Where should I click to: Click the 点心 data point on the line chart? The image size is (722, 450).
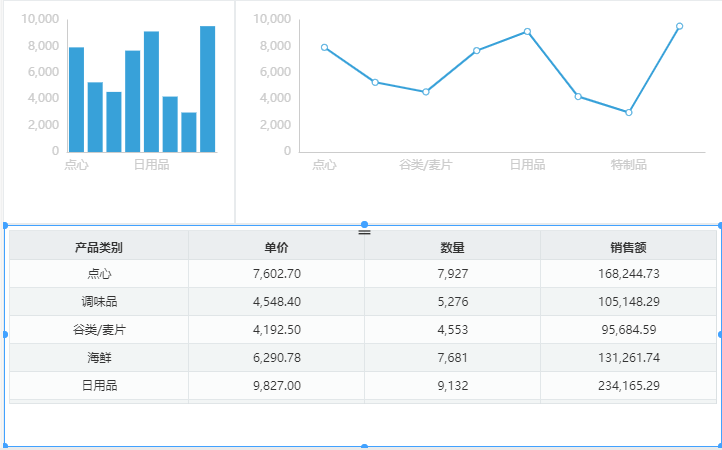324,47
